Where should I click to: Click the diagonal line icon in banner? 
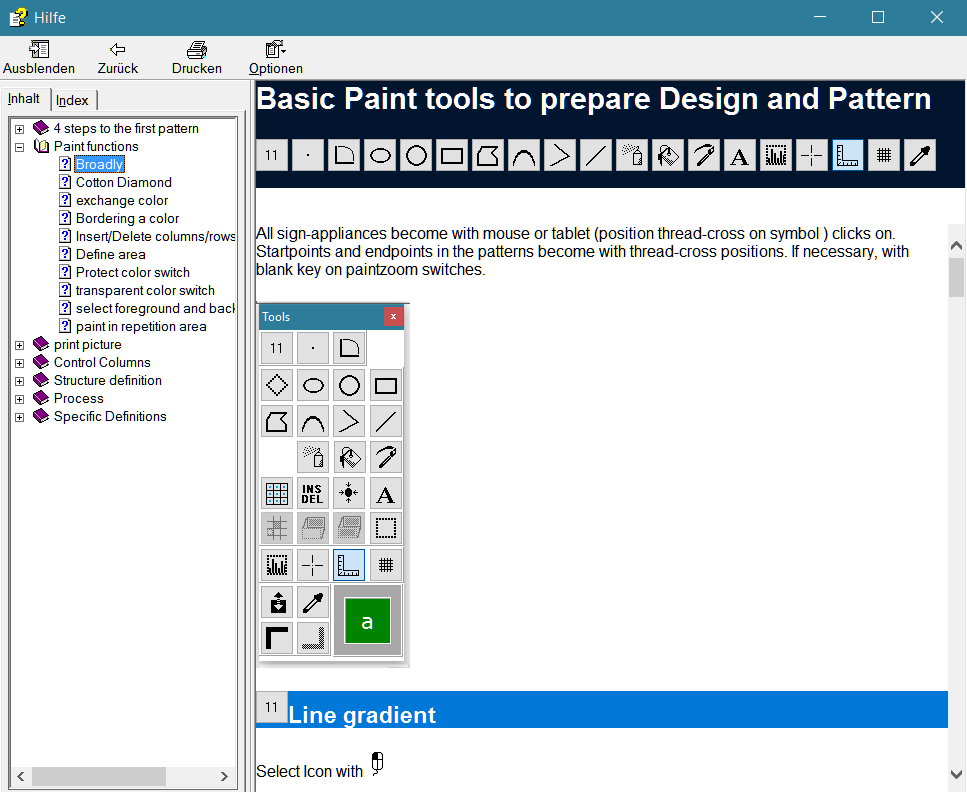tap(596, 155)
